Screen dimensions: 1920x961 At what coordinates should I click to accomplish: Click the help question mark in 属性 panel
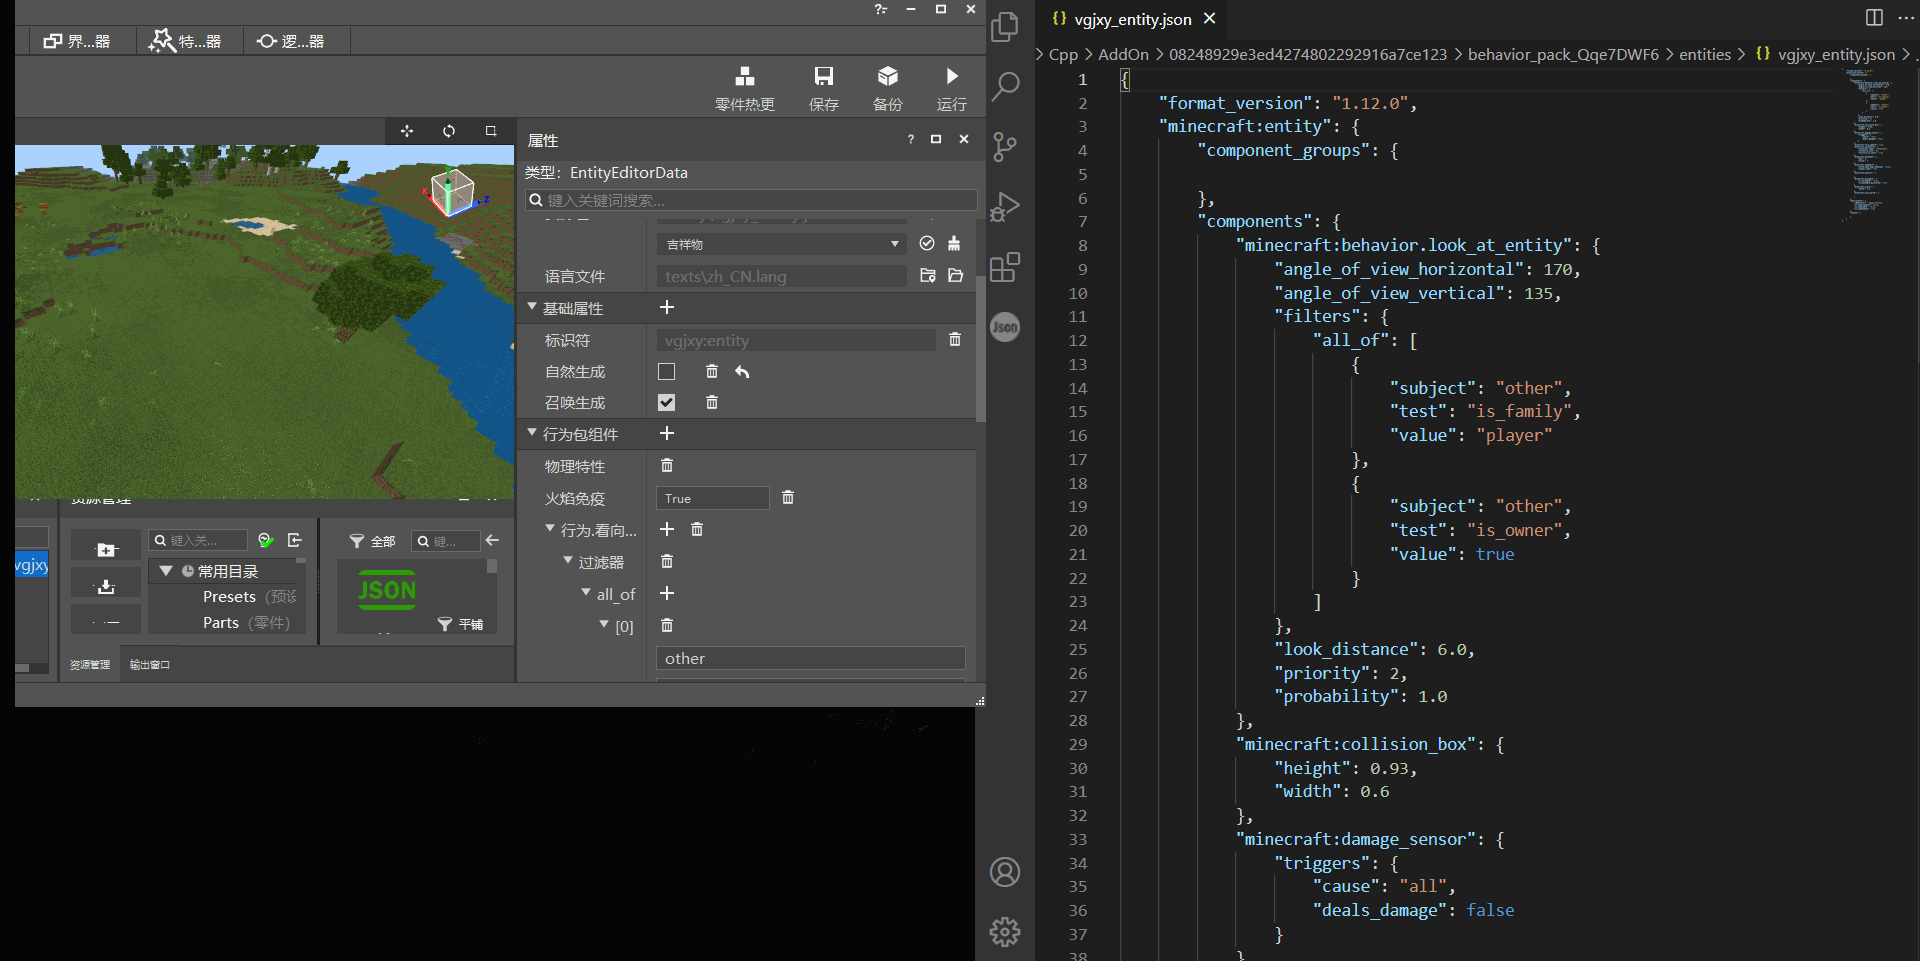[911, 140]
